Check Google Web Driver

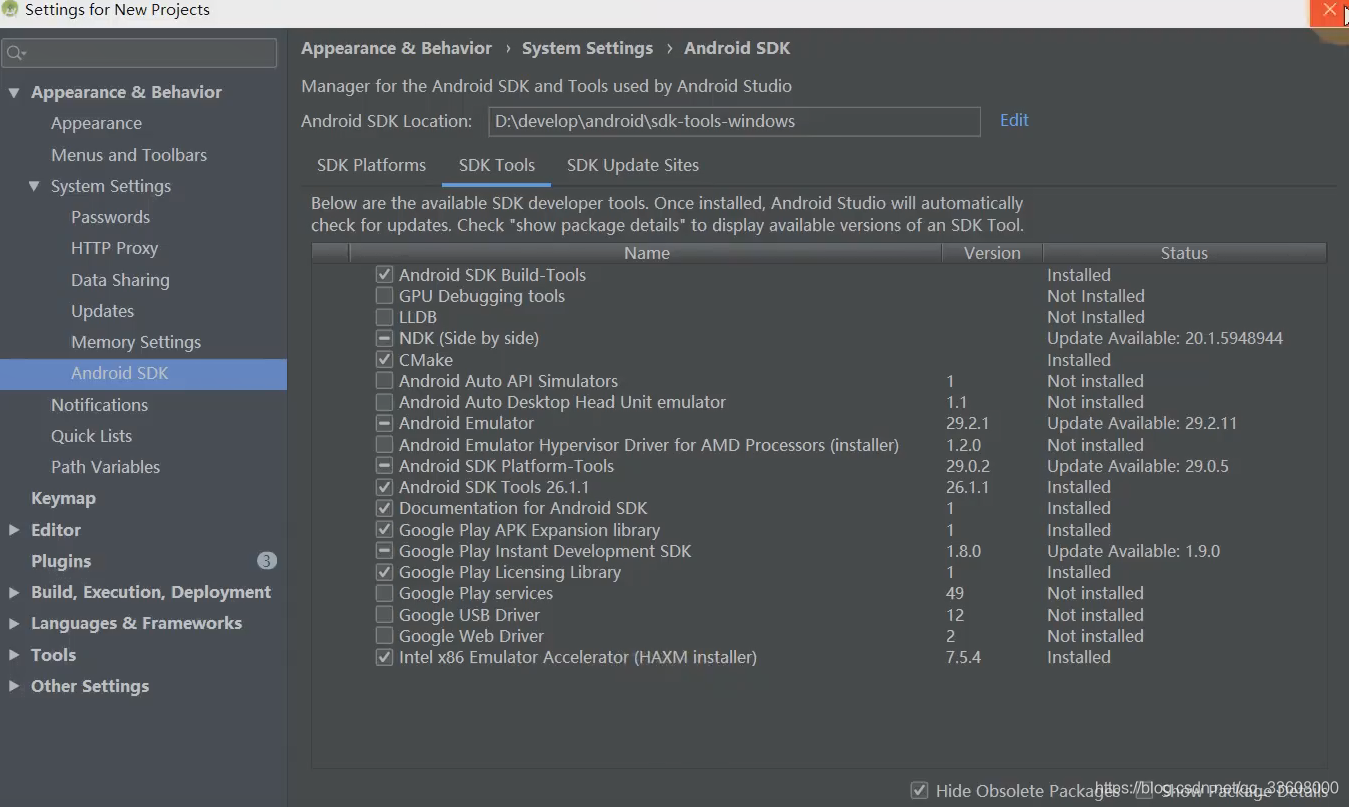pos(384,636)
